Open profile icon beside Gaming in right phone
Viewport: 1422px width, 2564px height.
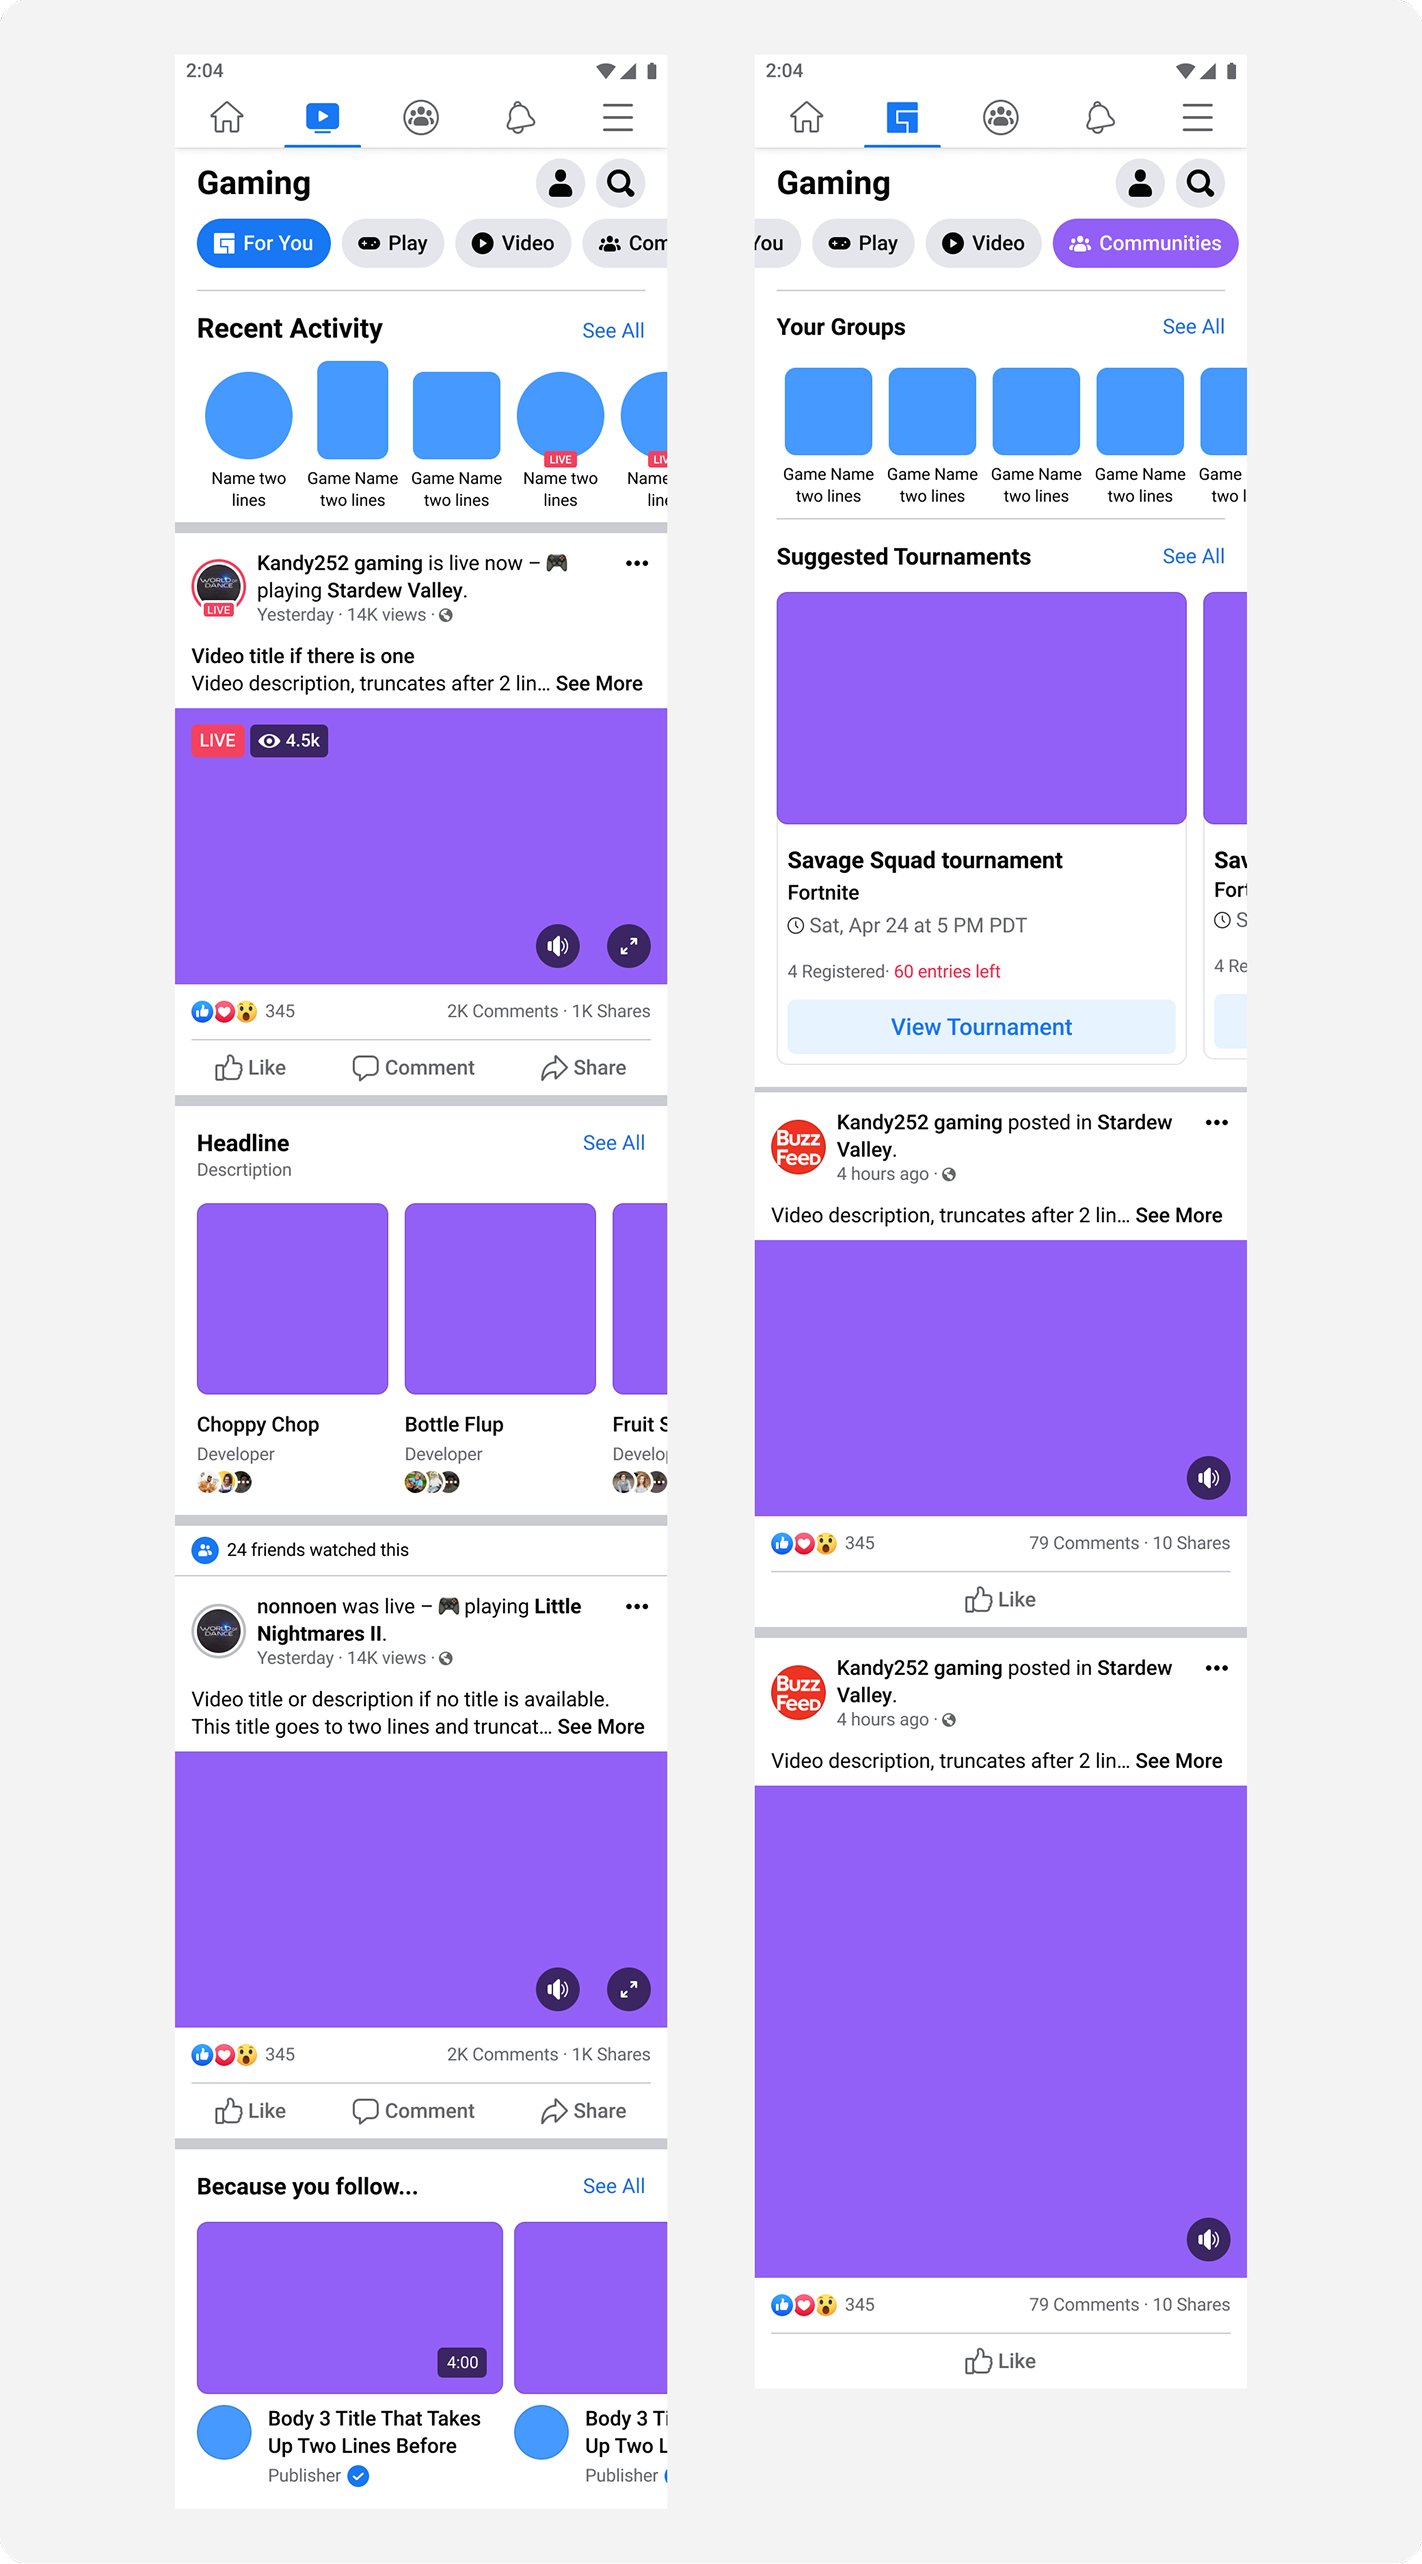pyautogui.click(x=1140, y=183)
